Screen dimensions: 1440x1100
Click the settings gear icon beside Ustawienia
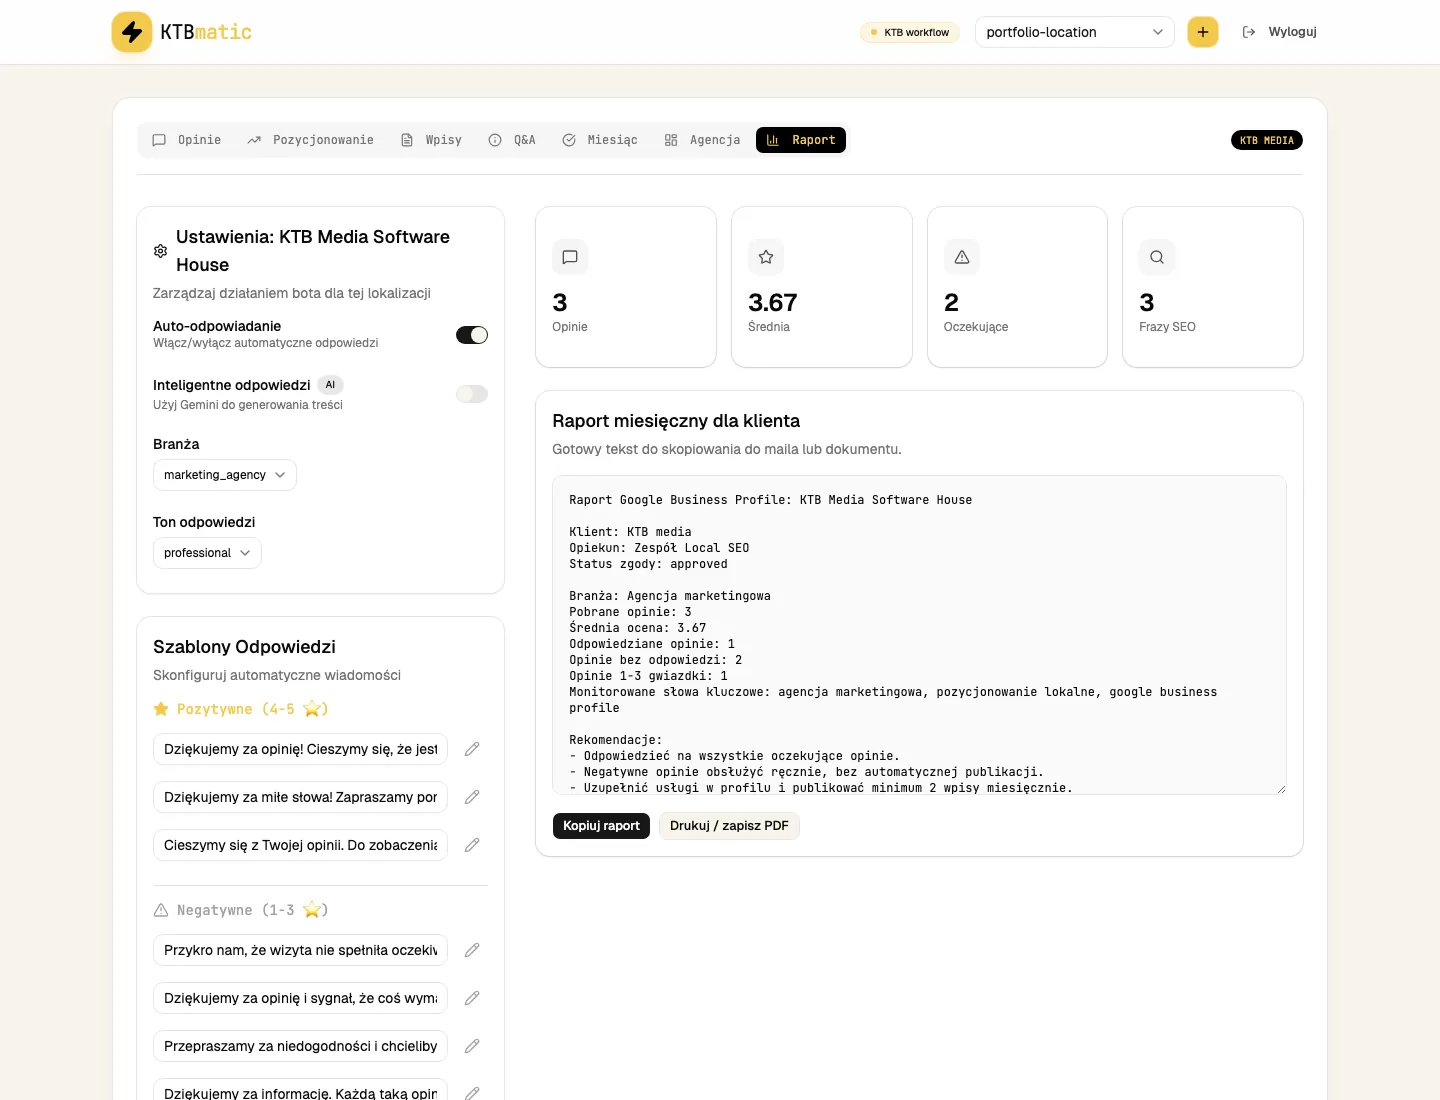click(x=160, y=251)
